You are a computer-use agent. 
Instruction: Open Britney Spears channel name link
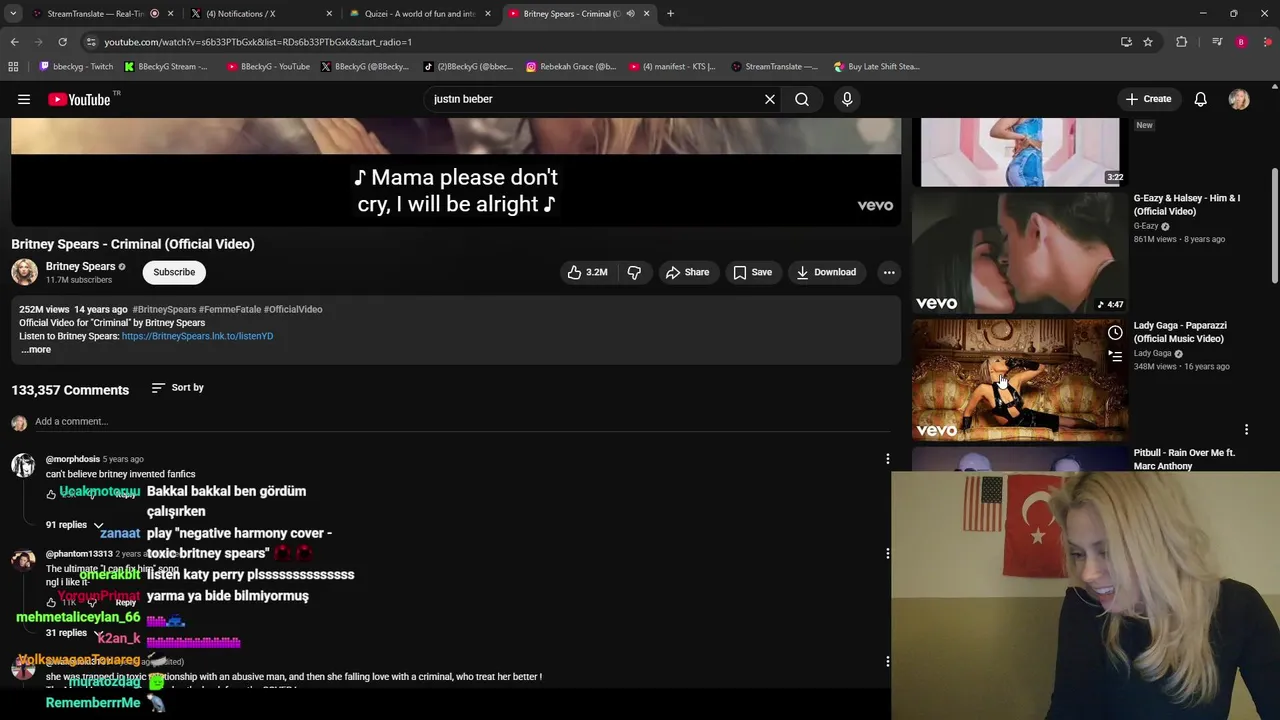click(x=80, y=267)
